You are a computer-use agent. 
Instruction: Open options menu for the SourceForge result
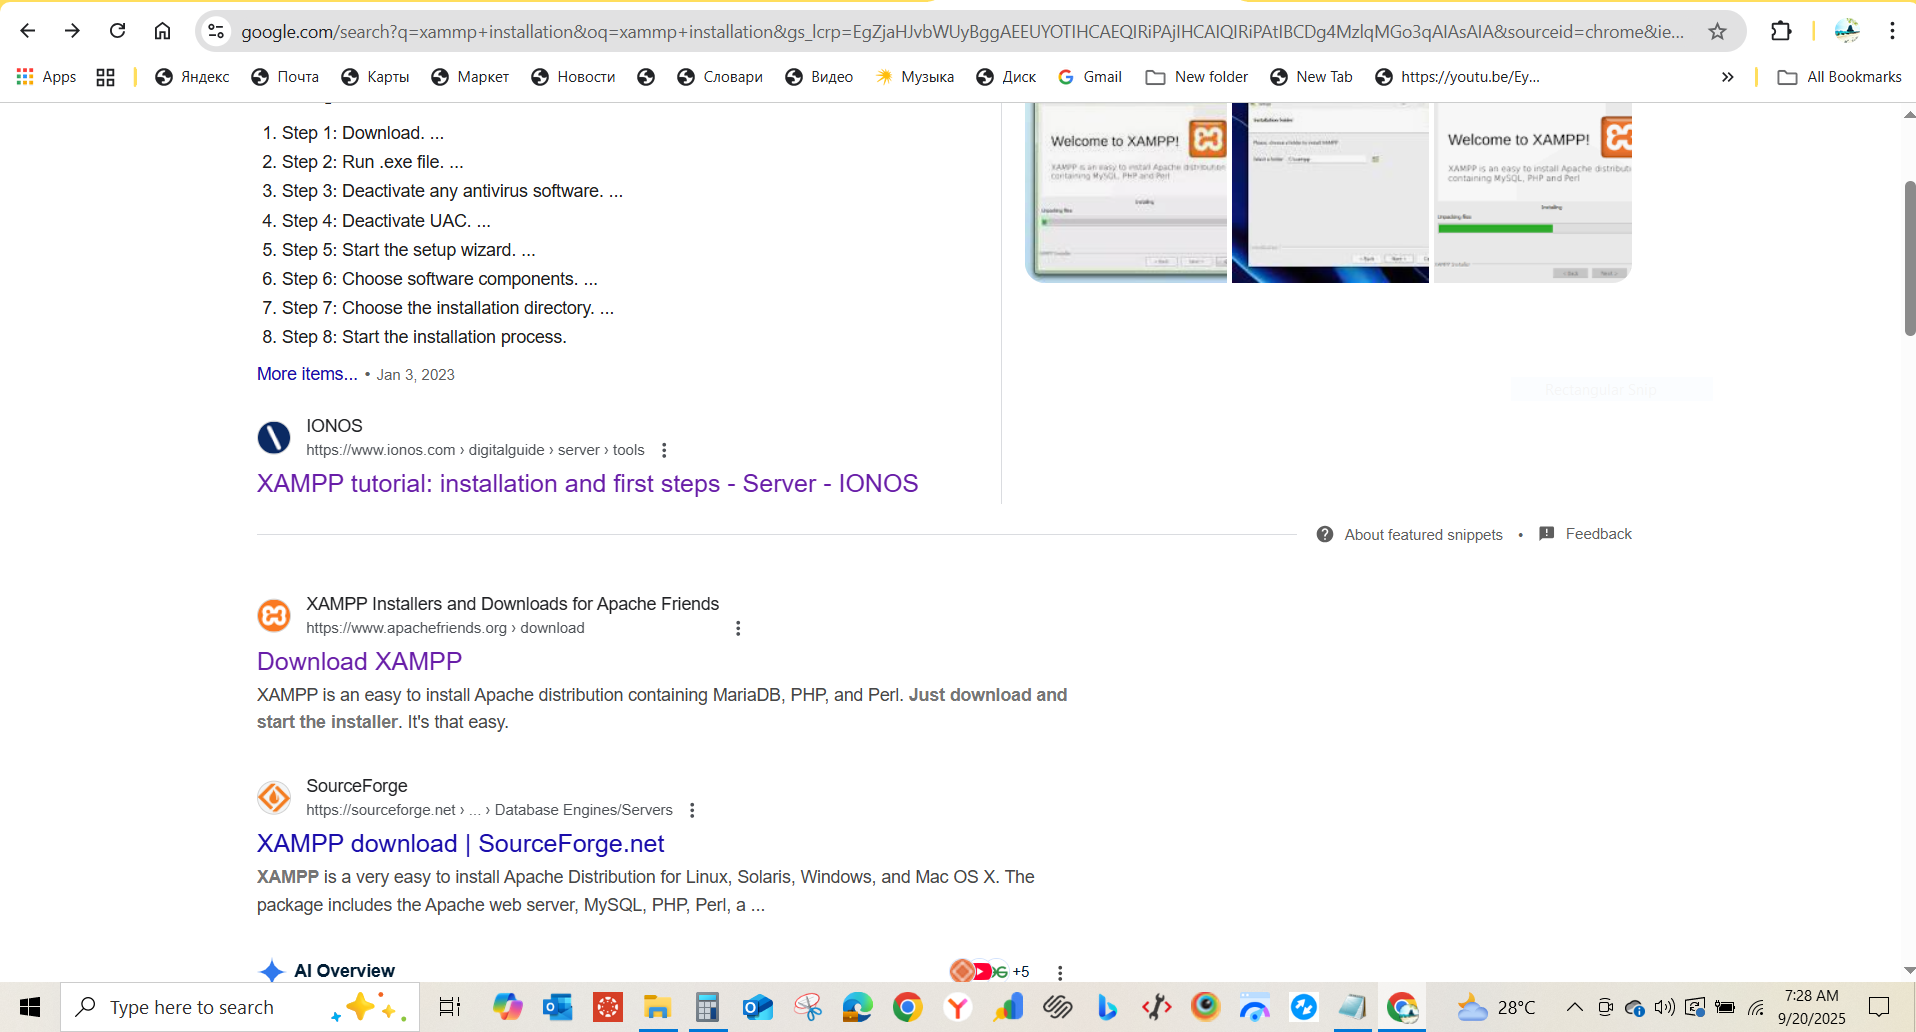click(x=691, y=810)
